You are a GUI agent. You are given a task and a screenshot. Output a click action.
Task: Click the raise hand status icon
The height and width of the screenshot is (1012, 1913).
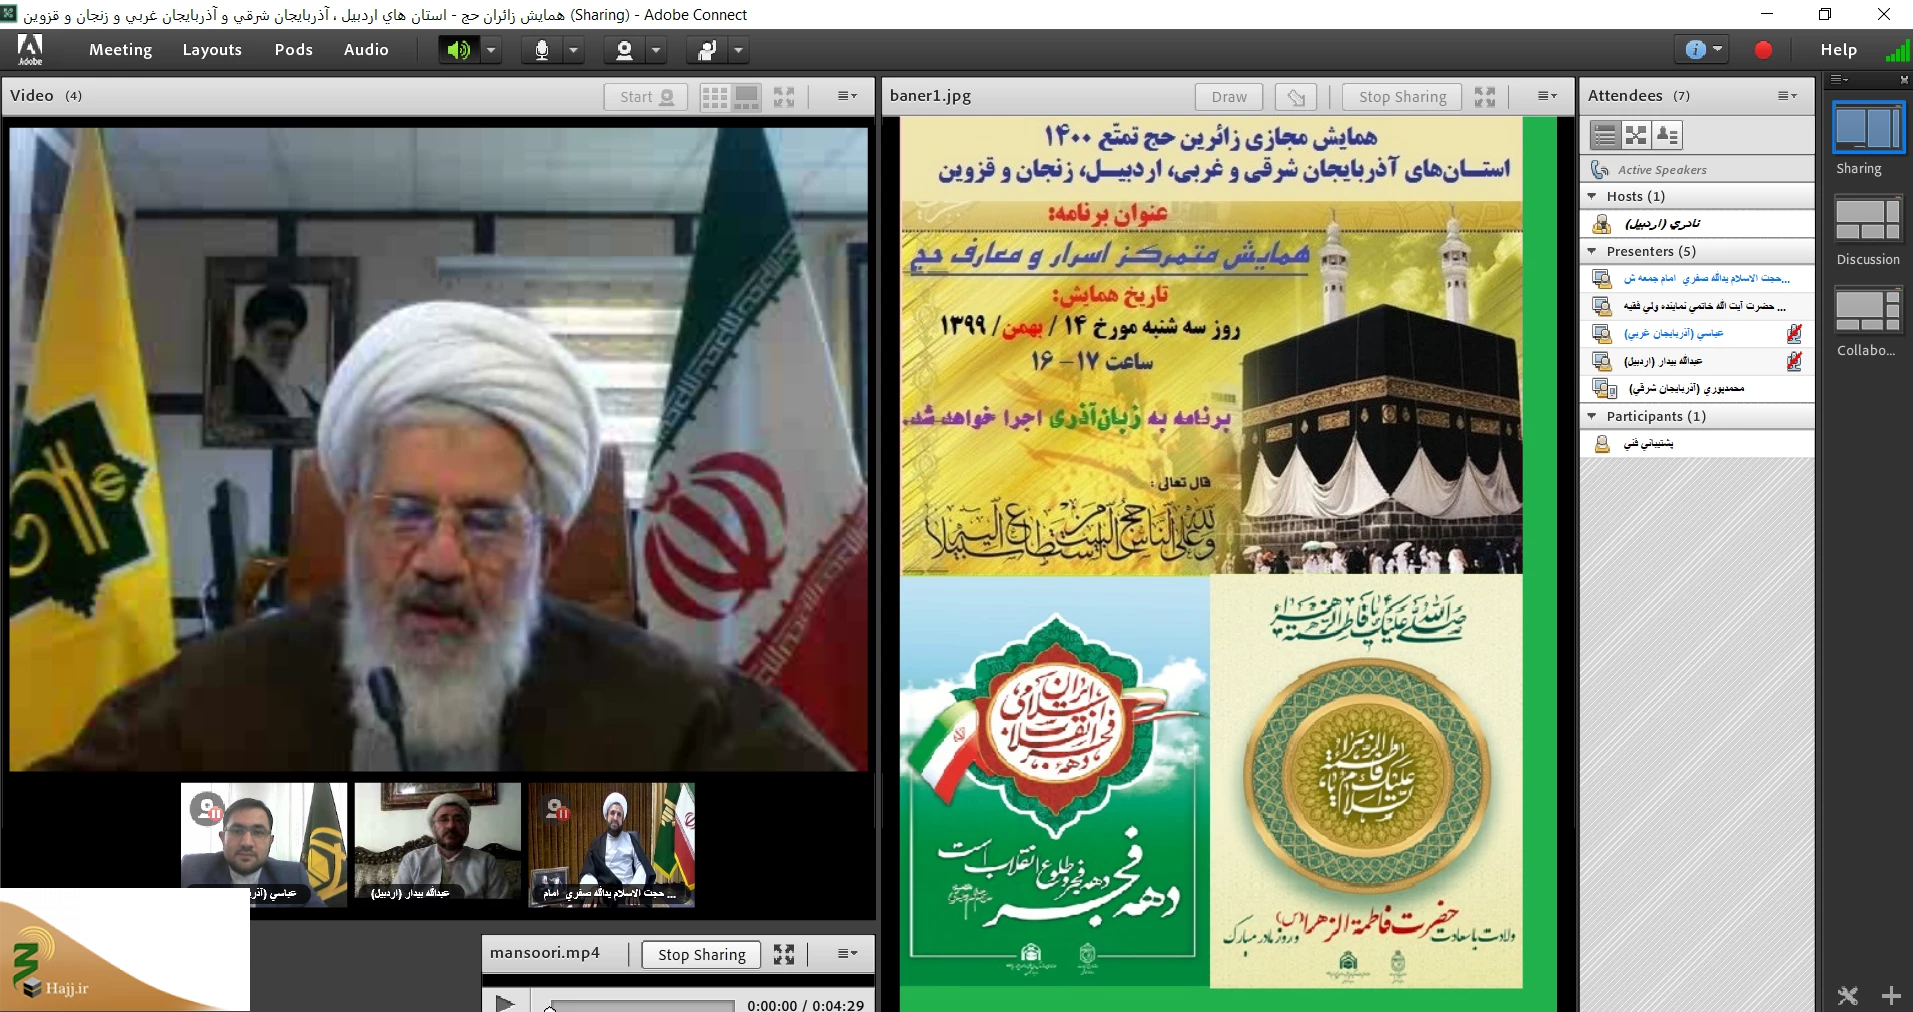[707, 50]
